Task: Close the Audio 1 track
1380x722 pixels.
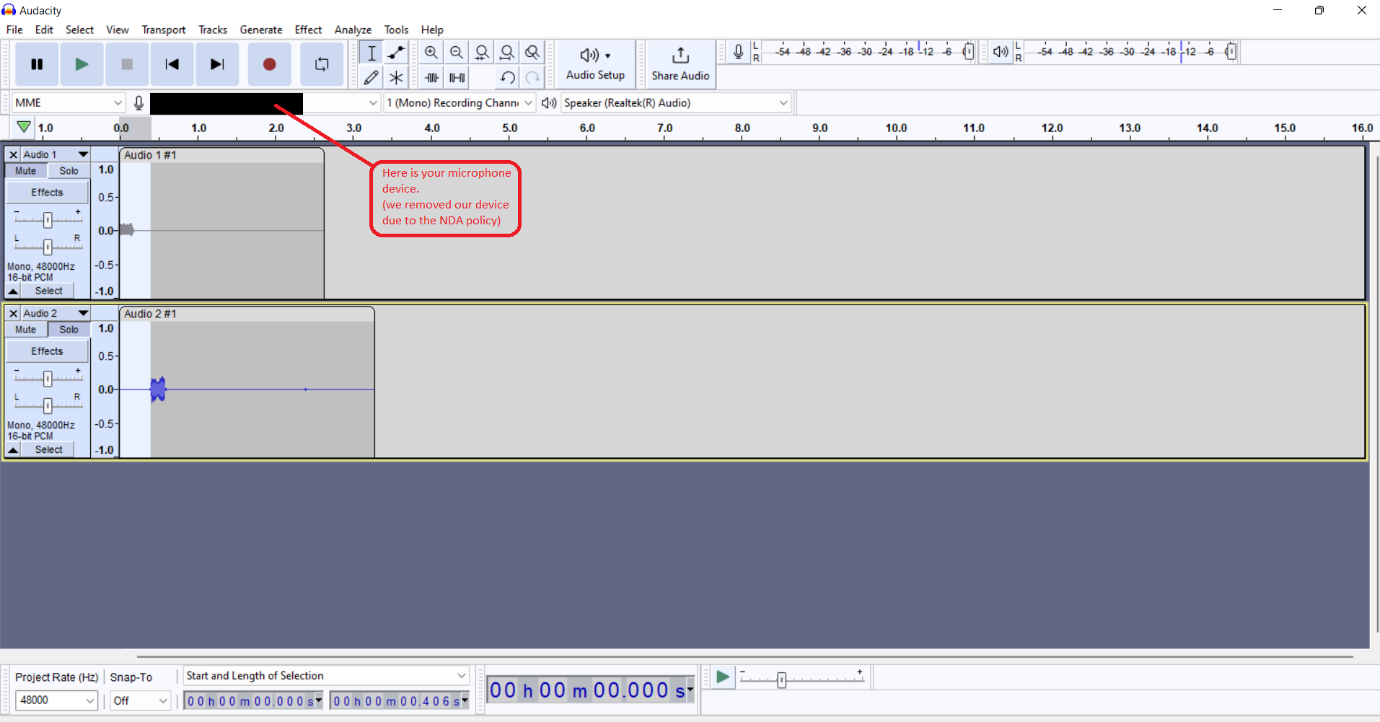Action: pyautogui.click(x=13, y=155)
